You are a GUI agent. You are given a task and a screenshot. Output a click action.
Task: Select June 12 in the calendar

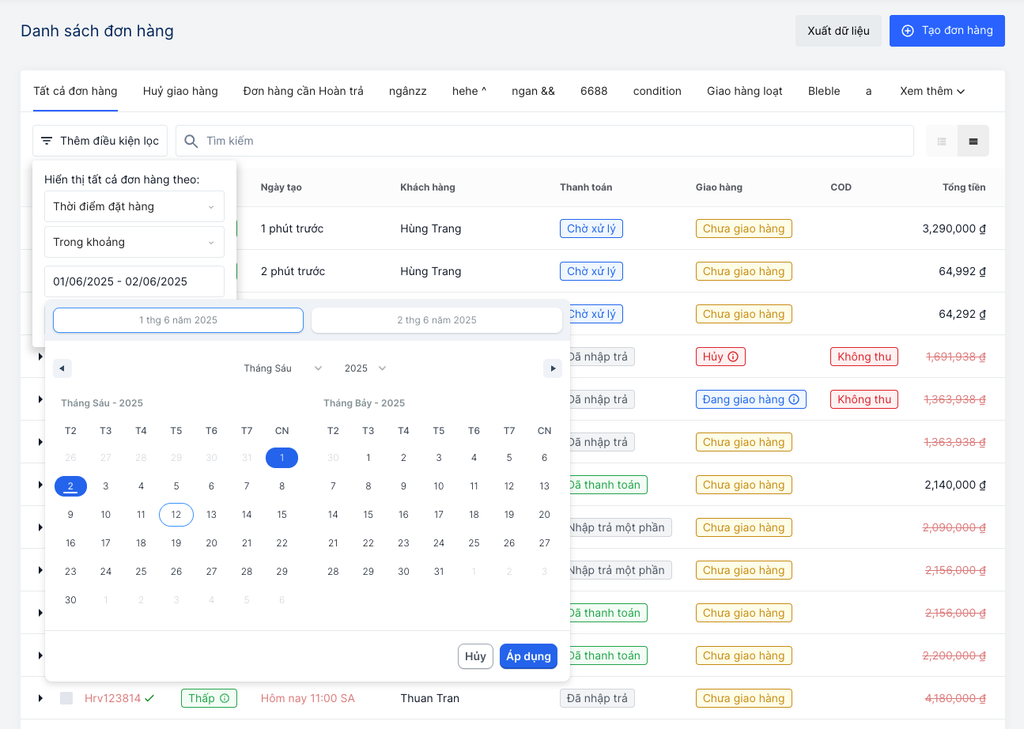(176, 515)
